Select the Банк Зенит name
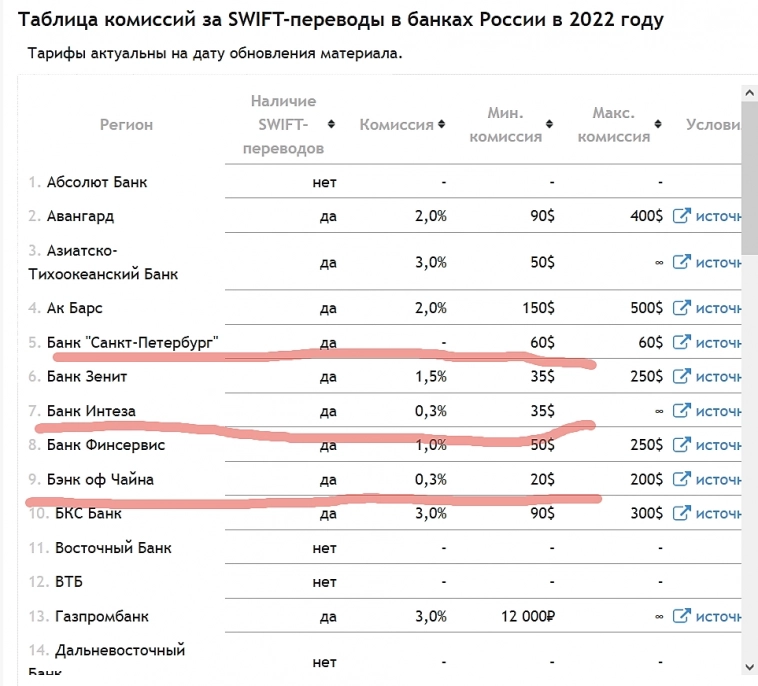The image size is (758, 686). click(x=87, y=377)
